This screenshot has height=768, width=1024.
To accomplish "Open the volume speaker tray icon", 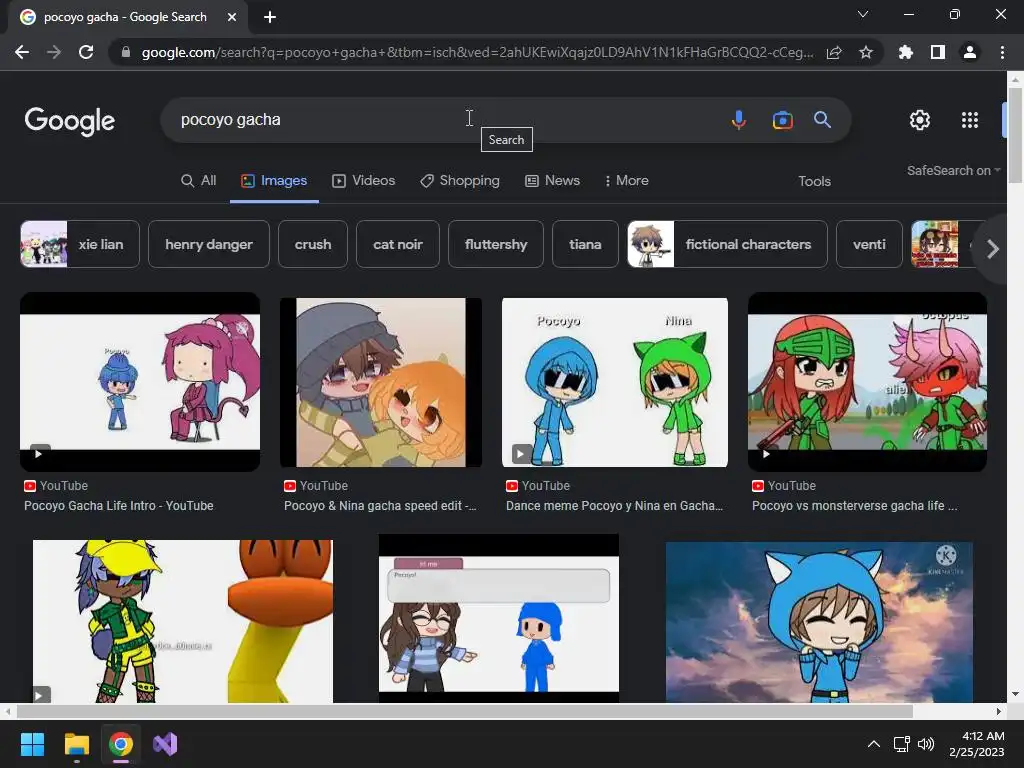I will click(925, 744).
